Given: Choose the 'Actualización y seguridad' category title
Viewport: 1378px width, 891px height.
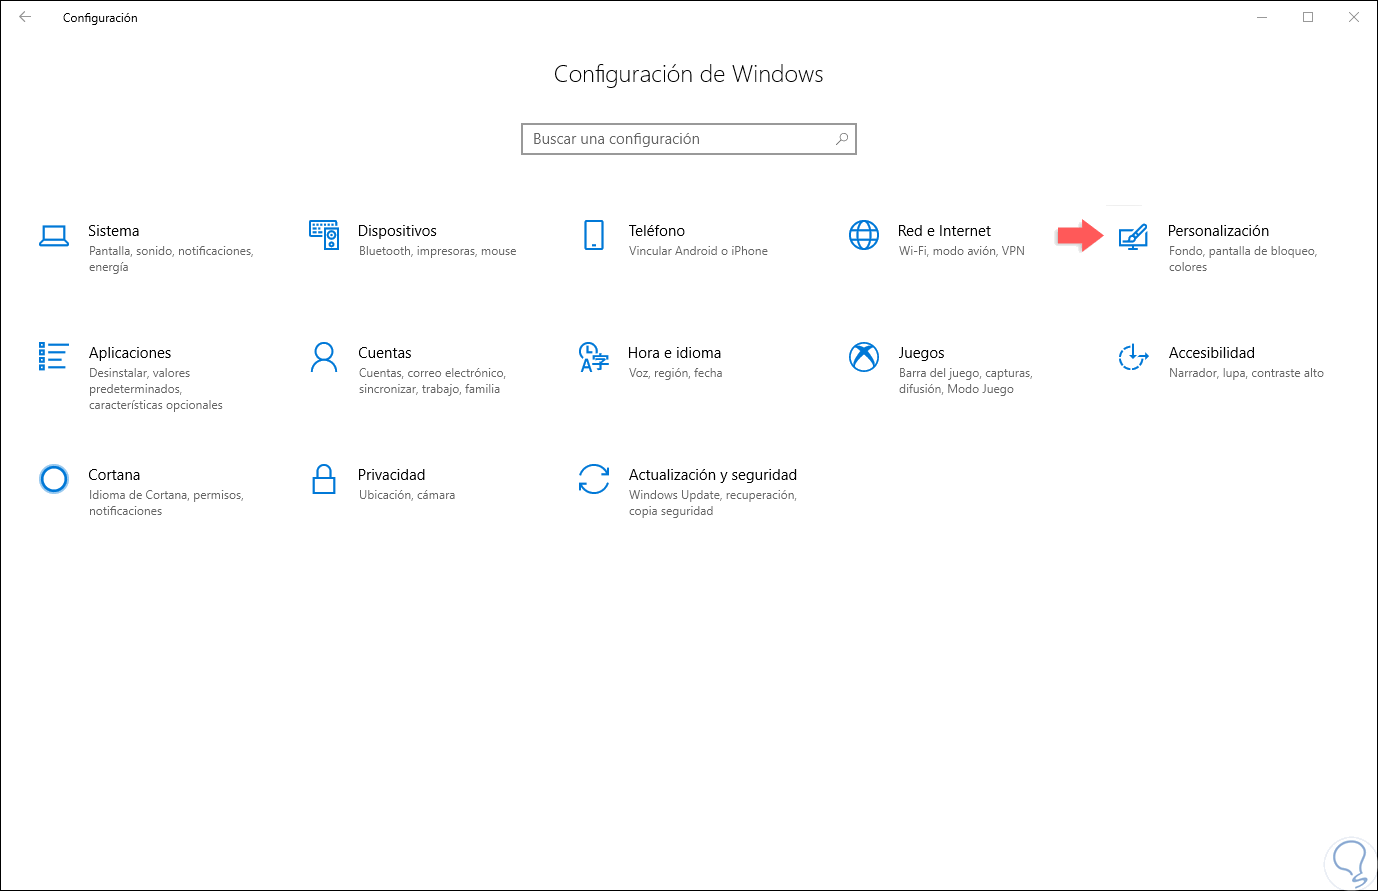Looking at the screenshot, I should pos(713,475).
